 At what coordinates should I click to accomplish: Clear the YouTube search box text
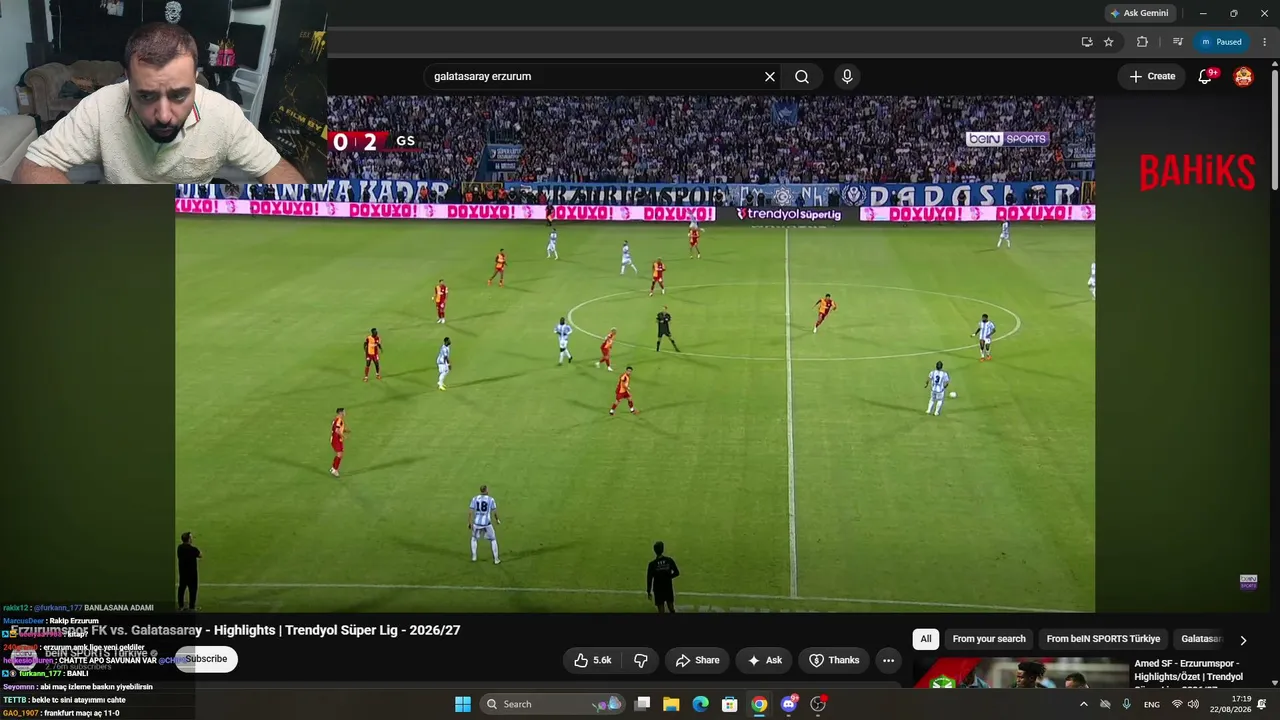770,77
